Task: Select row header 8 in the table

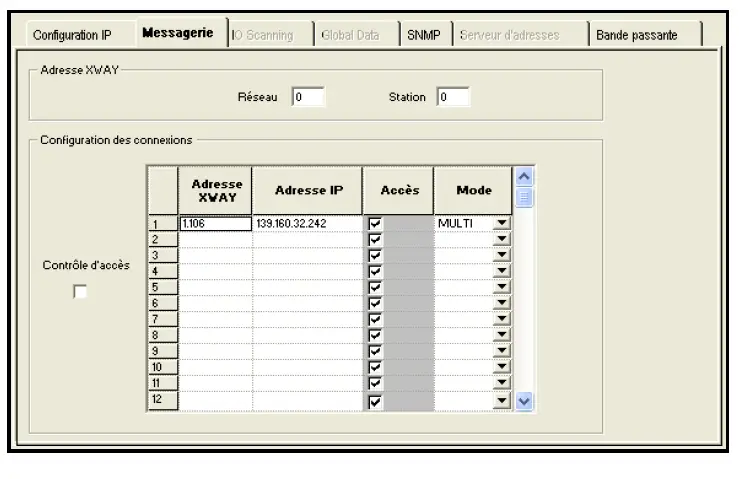Action: (163, 335)
